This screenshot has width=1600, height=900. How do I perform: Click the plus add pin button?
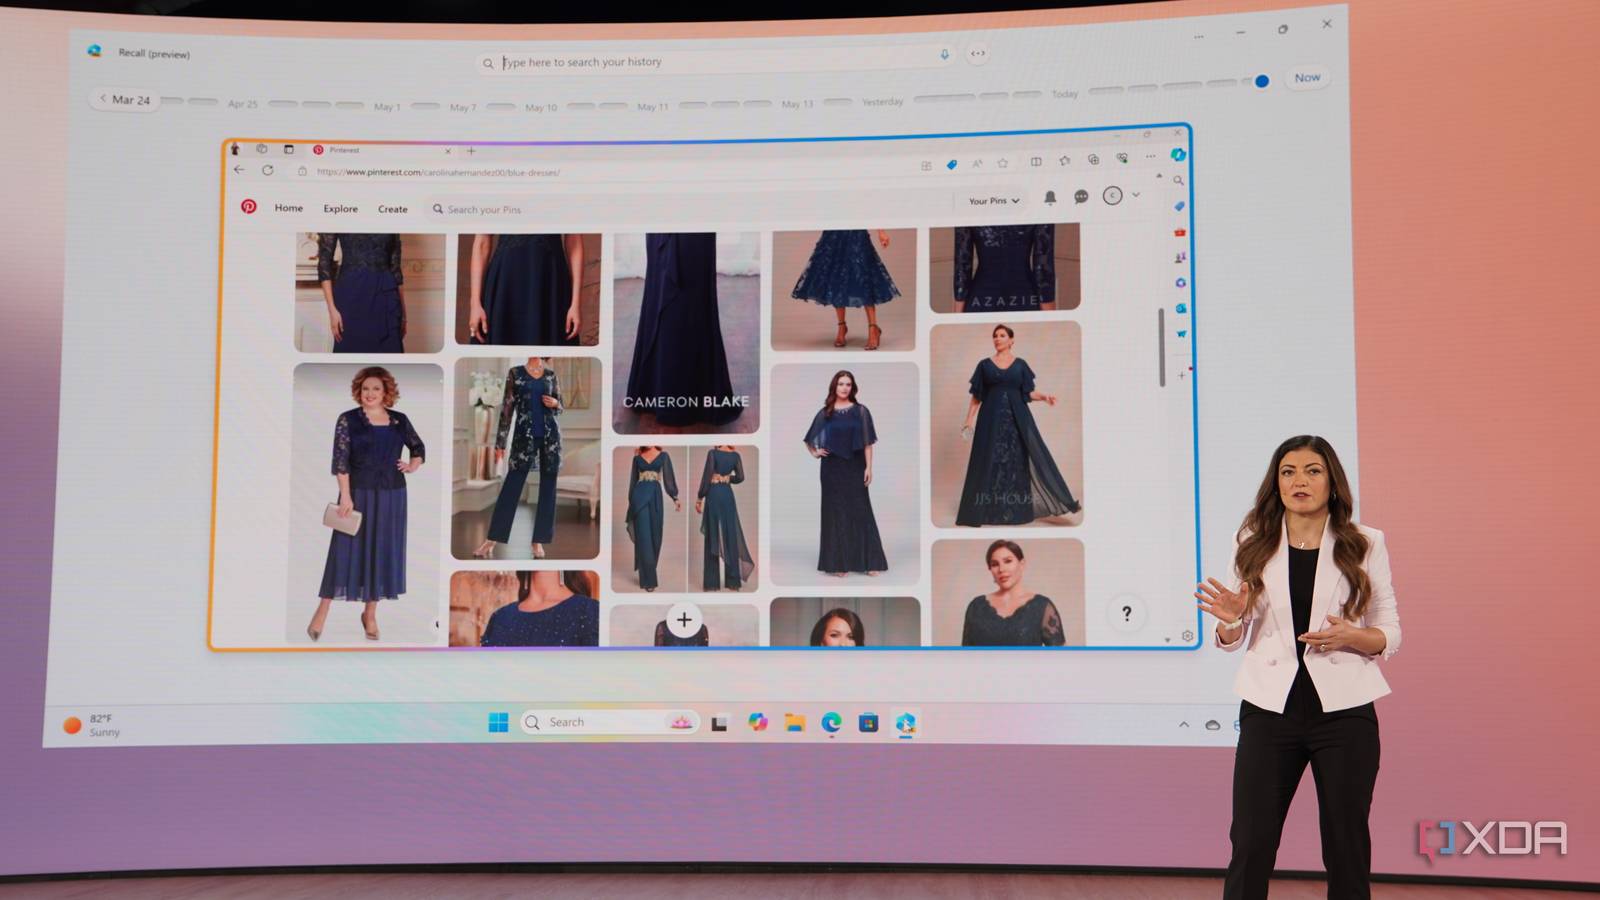pos(684,620)
